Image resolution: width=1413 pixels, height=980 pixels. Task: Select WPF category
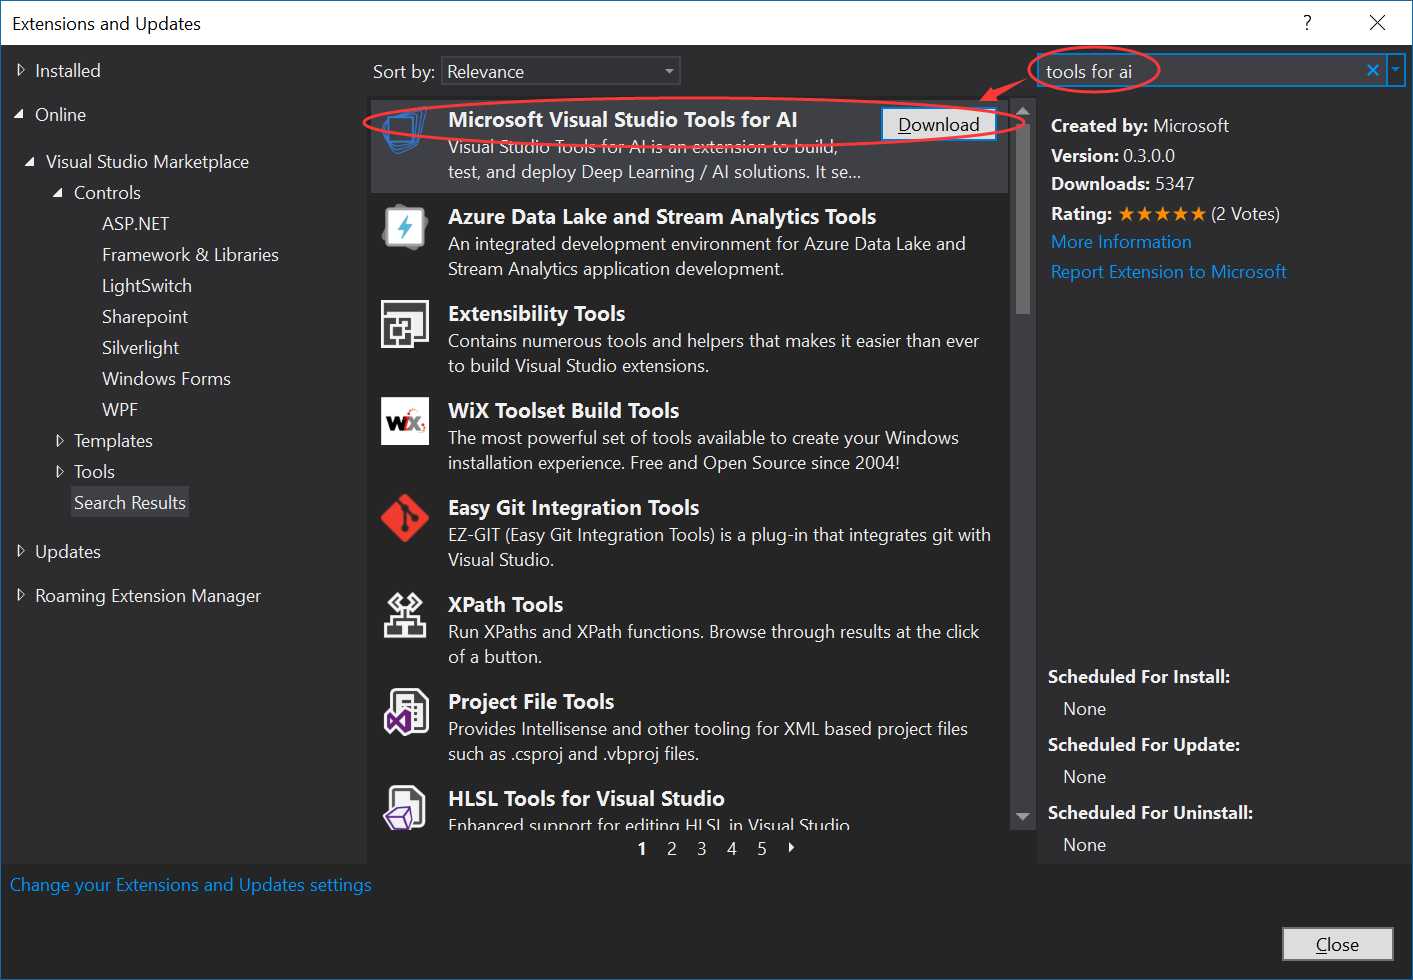point(119,409)
